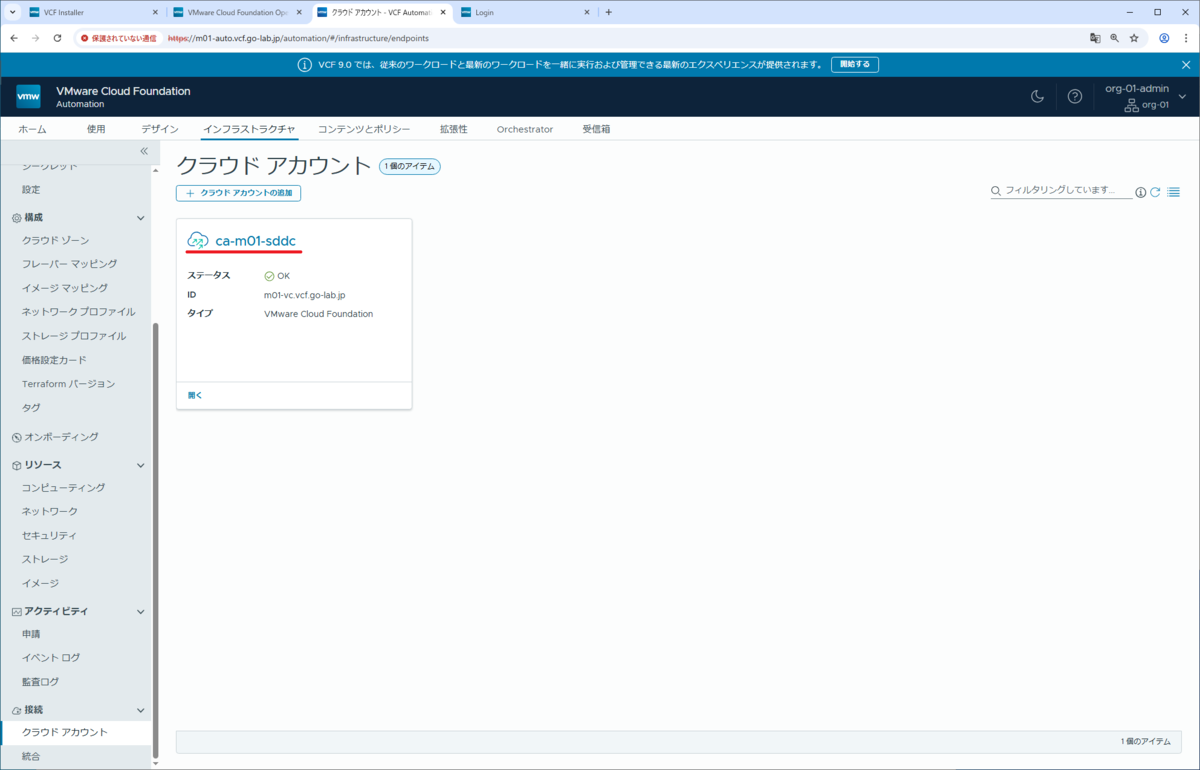Click the browser address bar URL
The image size is (1200, 770).
[298, 38]
